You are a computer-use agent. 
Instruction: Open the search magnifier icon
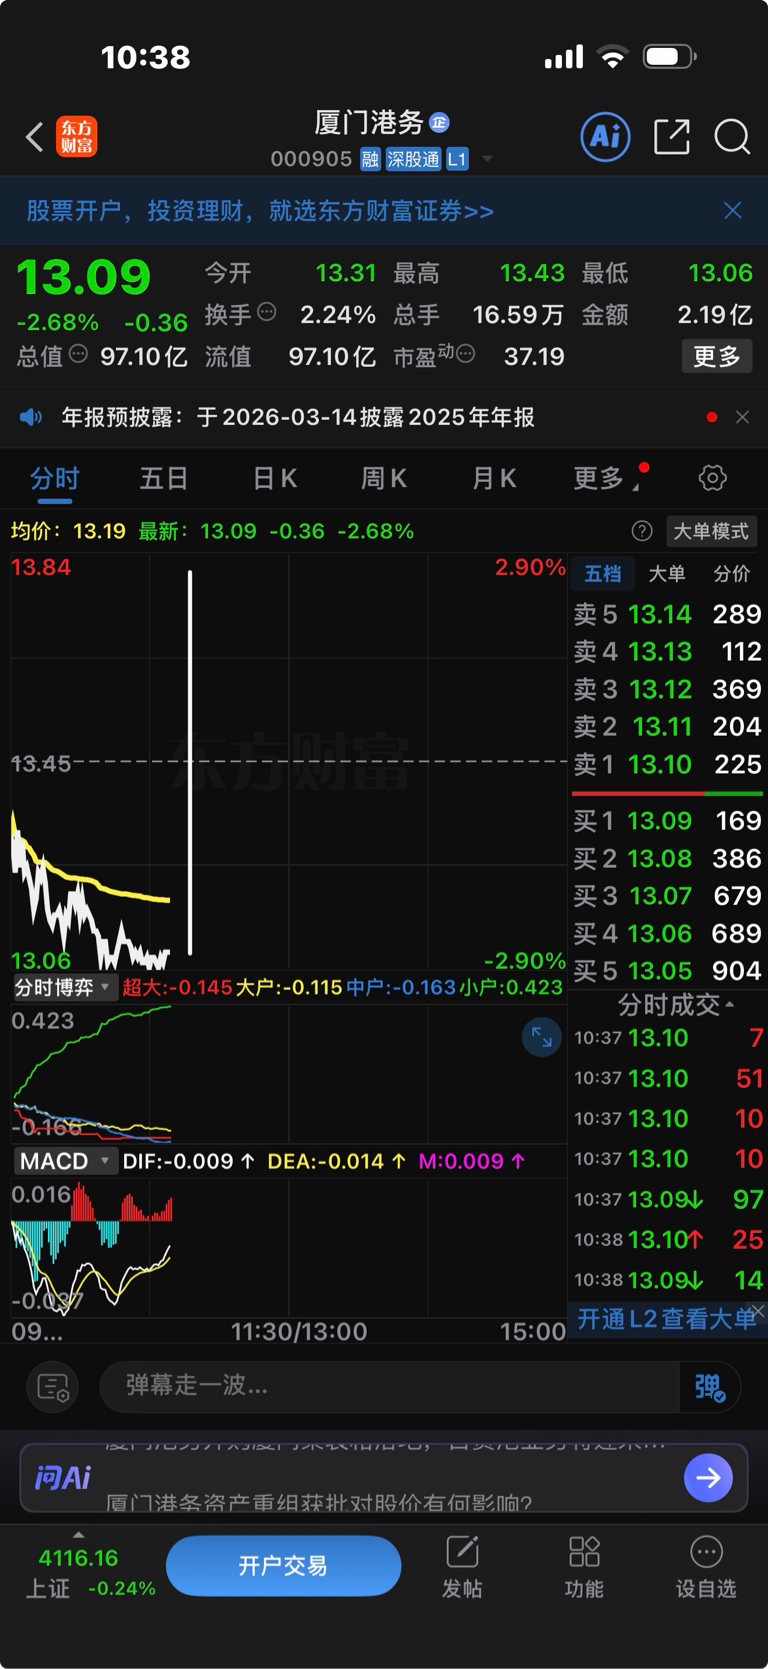732,136
